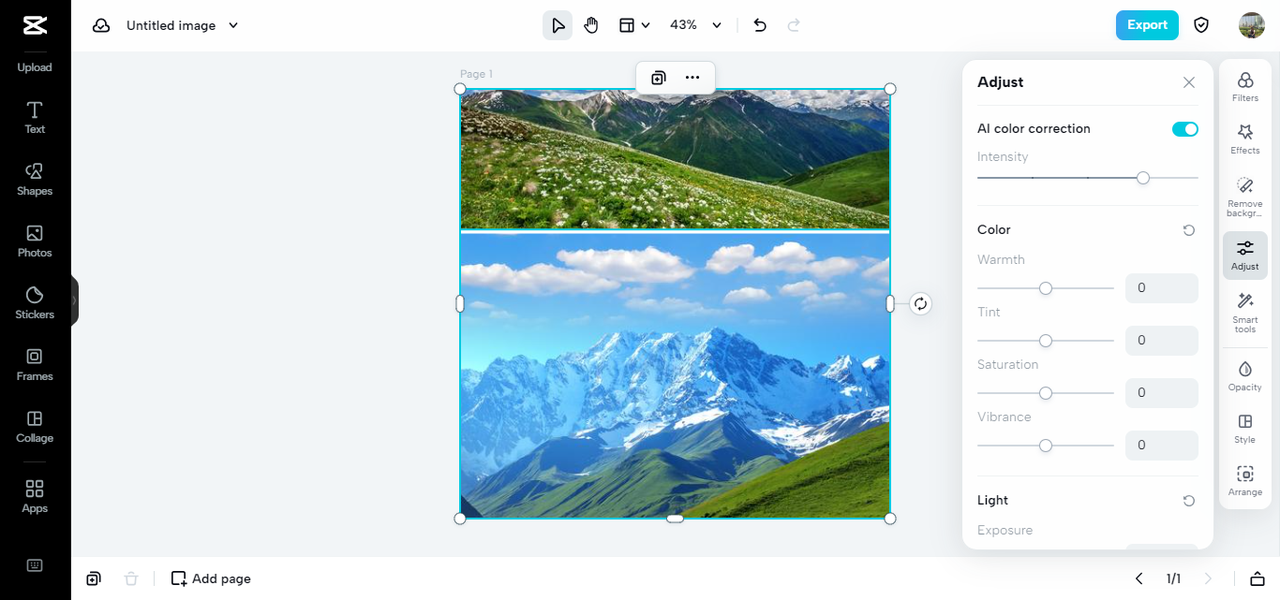Image resolution: width=1280 pixels, height=600 pixels.
Task: Open the layers icon at bottom right
Action: pyautogui.click(x=1257, y=578)
